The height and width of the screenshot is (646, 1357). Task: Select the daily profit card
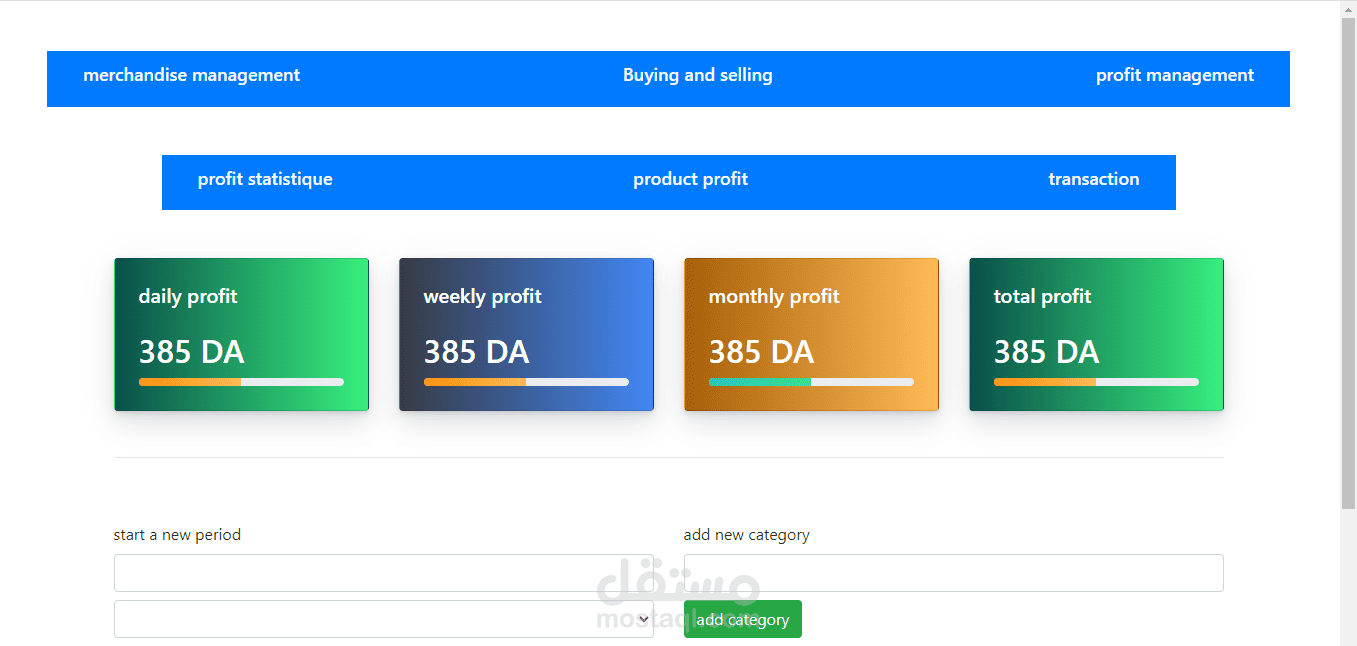pos(241,334)
